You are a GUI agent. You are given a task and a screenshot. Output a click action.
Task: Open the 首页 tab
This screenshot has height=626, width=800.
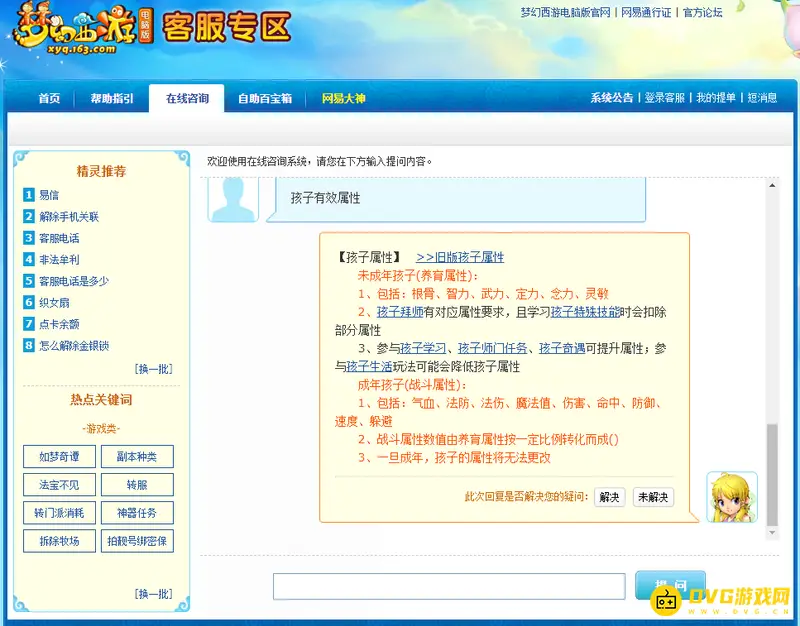pyautogui.click(x=49, y=98)
